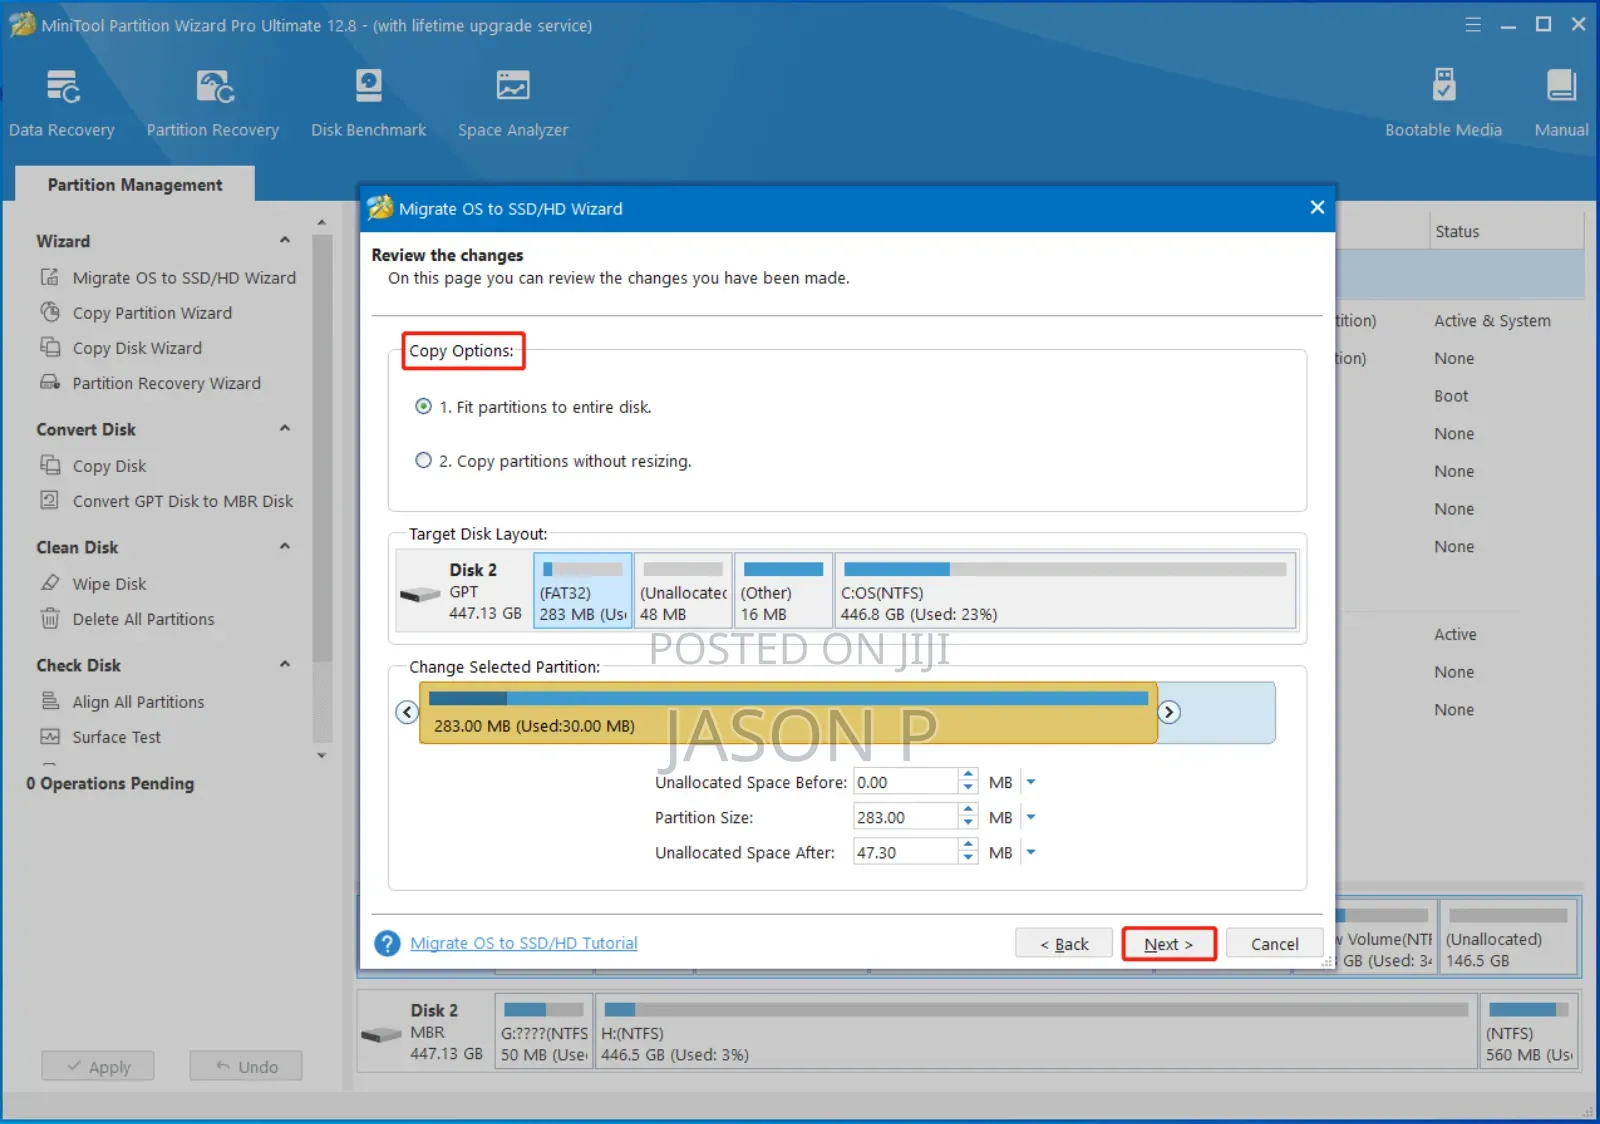Open the Data Recovery tool
Image resolution: width=1600 pixels, height=1124 pixels.
(x=62, y=103)
